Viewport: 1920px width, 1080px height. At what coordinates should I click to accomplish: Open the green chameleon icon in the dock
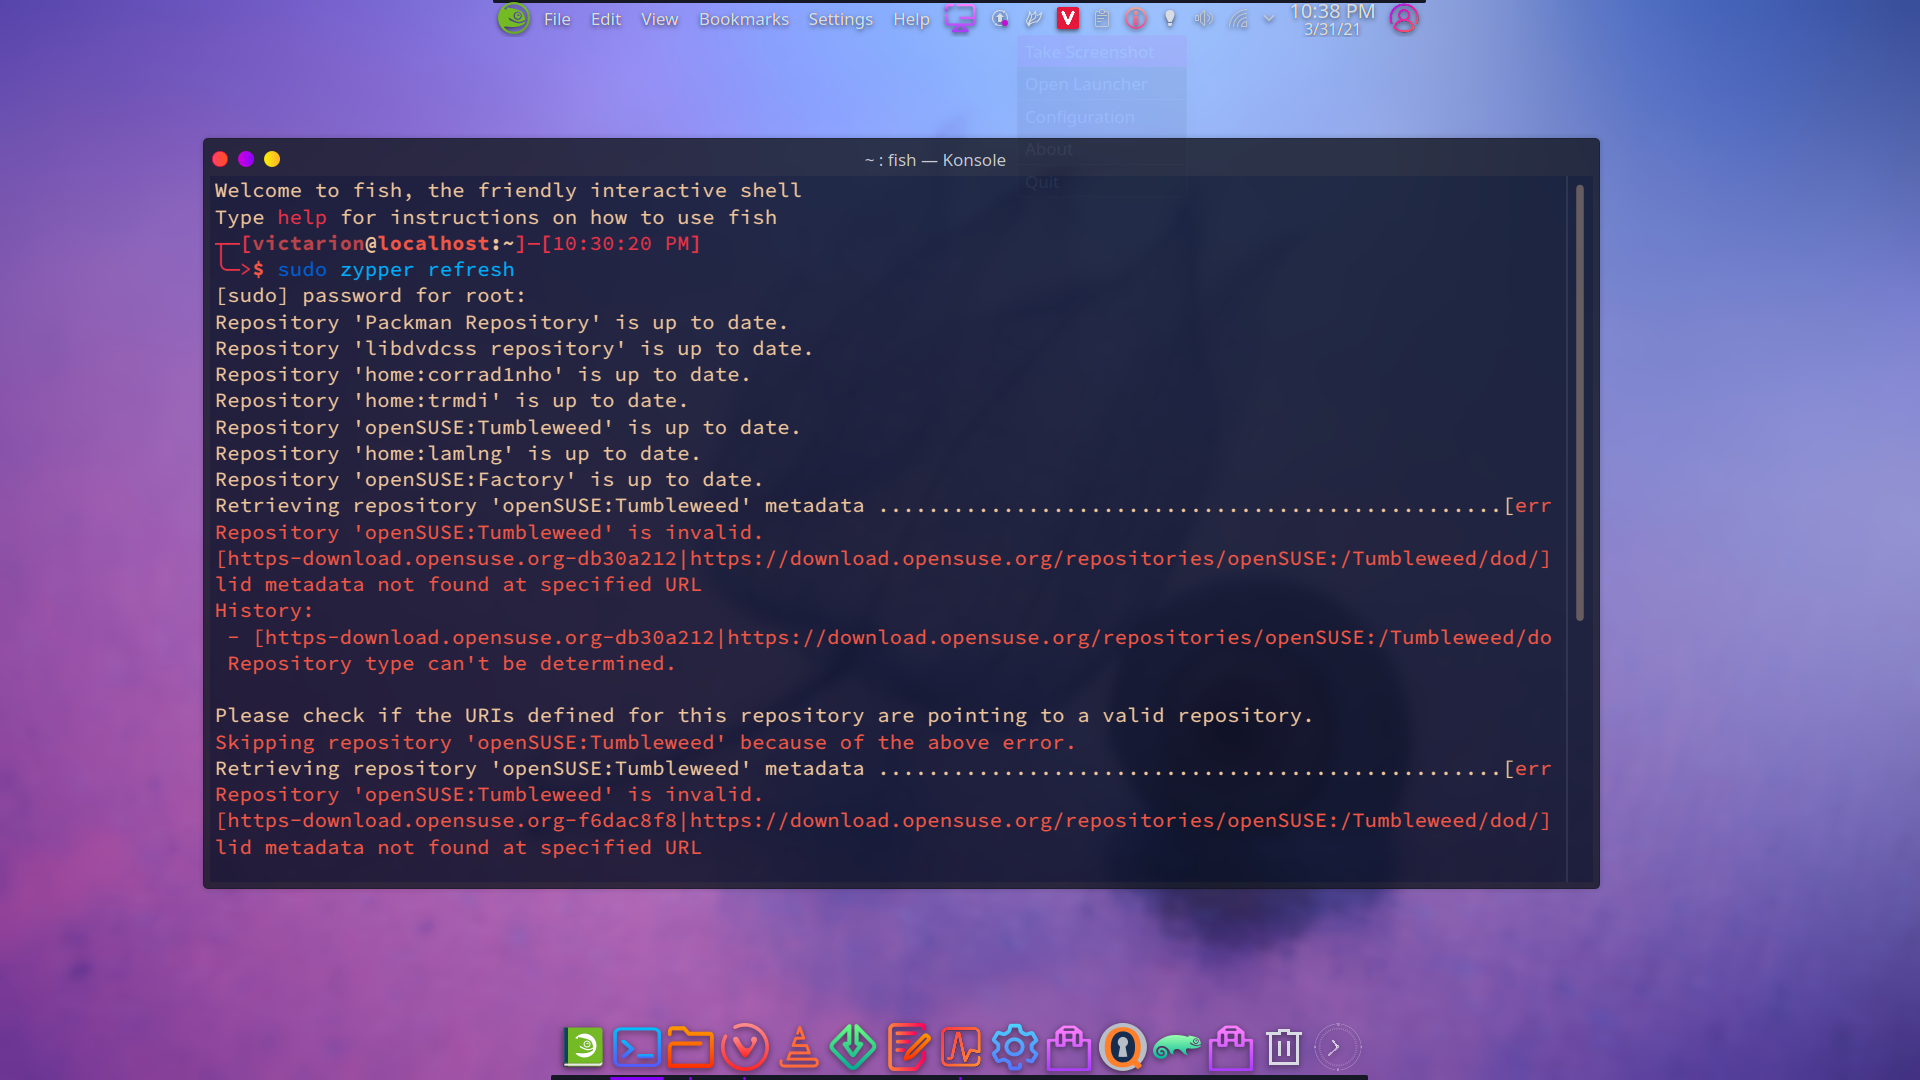(1177, 1047)
